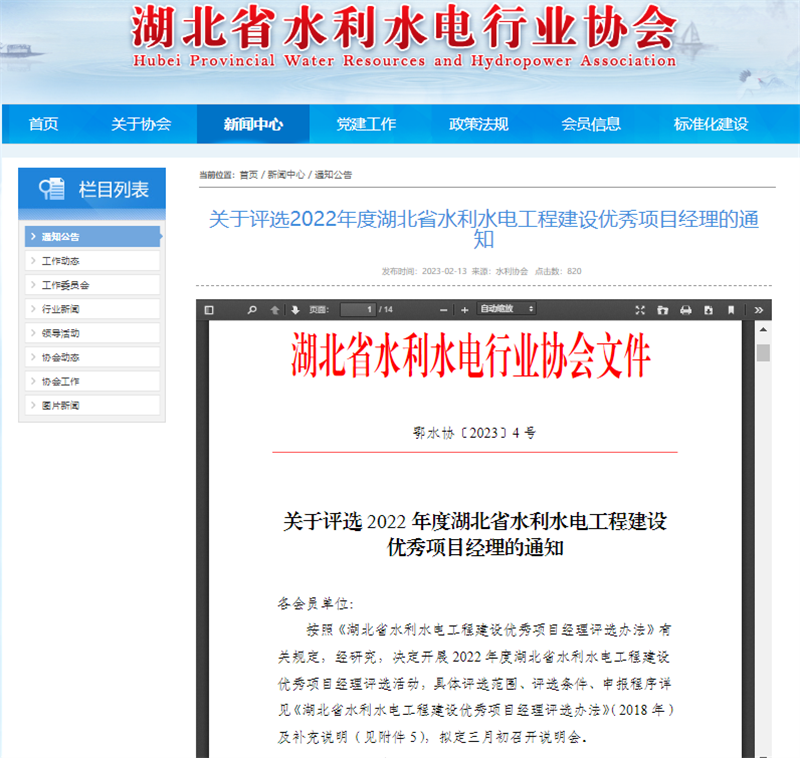
Task: Zoom out using the minus icon
Action: point(442,309)
